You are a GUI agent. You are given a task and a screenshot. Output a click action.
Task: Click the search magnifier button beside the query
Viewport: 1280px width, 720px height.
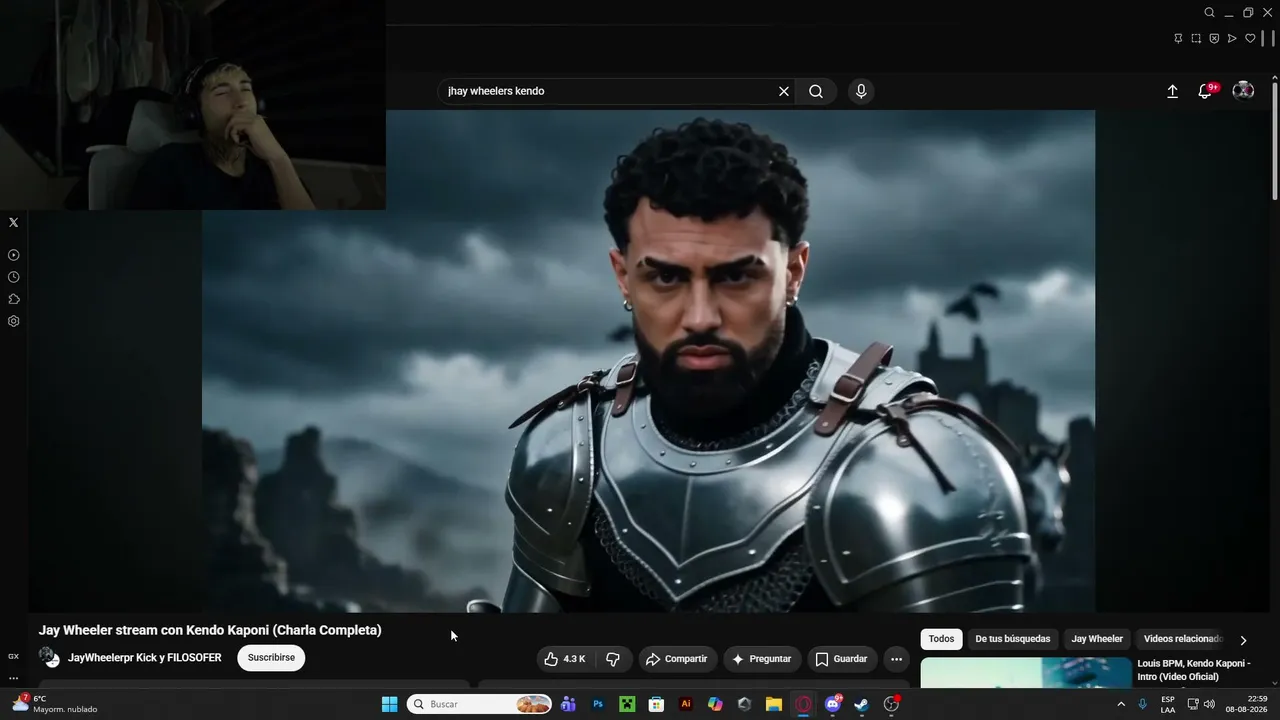816,91
